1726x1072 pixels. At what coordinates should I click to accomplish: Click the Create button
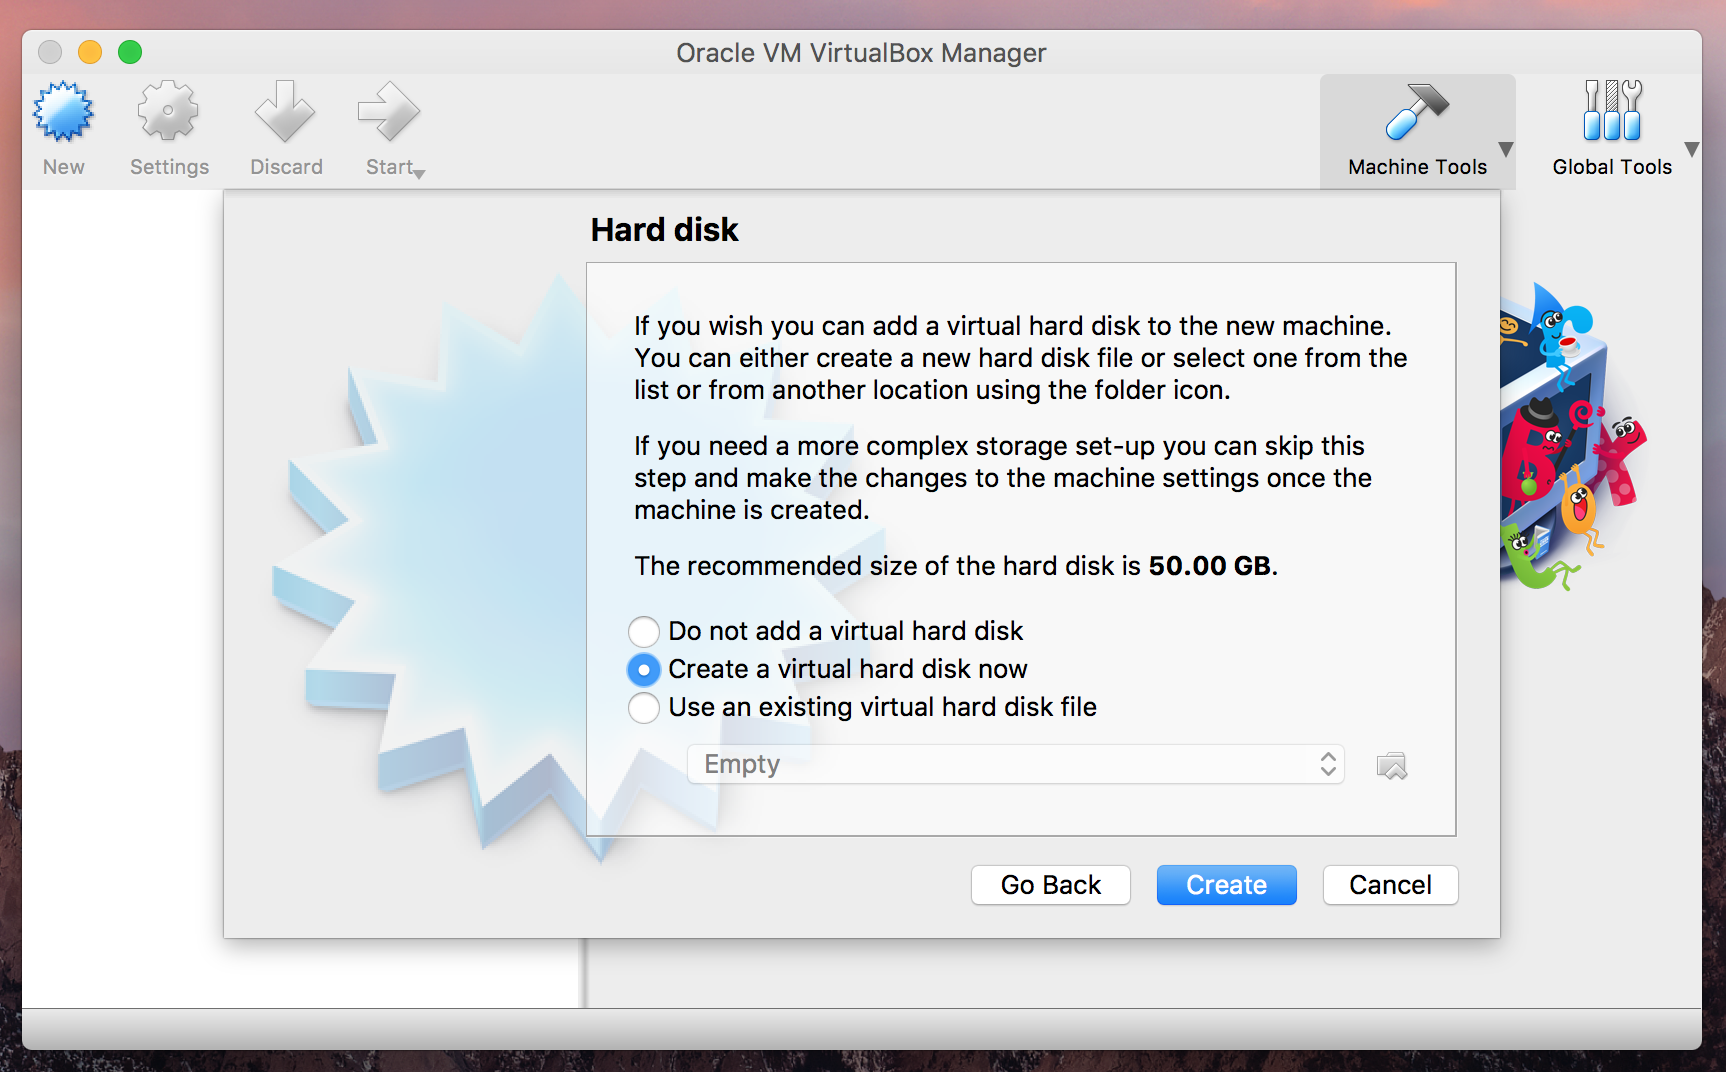tap(1227, 885)
